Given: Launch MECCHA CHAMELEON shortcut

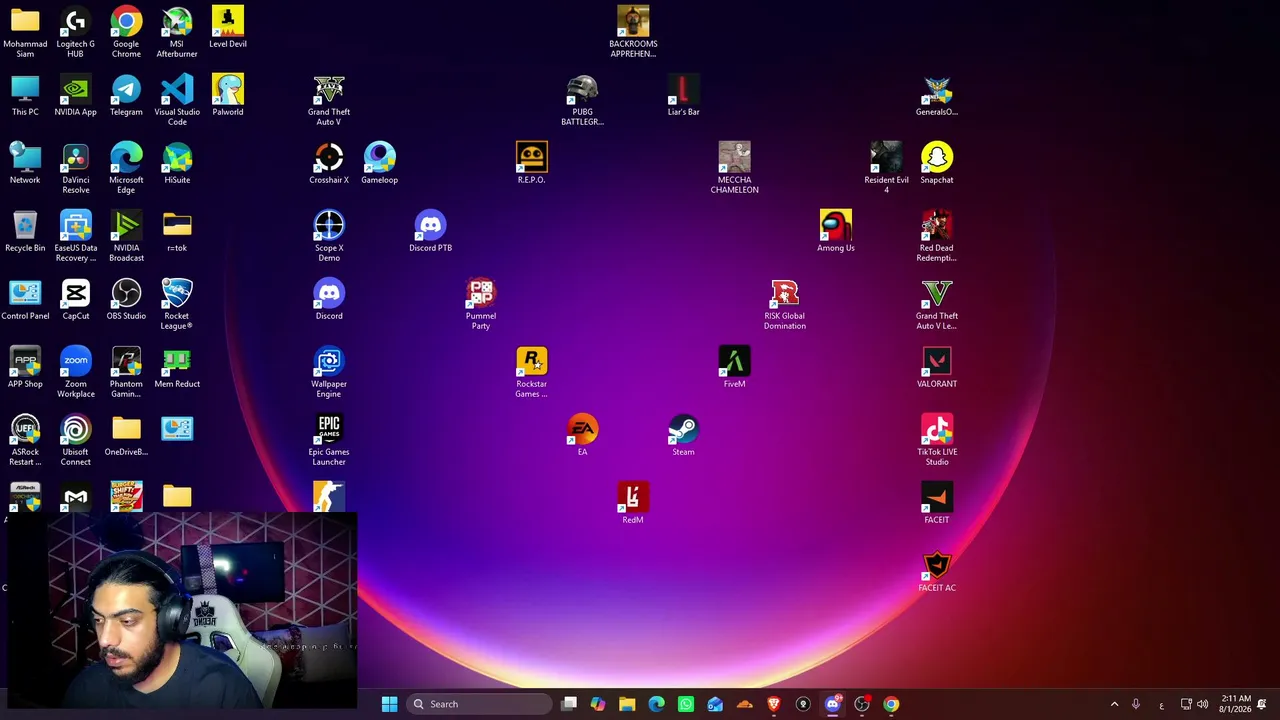Looking at the screenshot, I should pyautogui.click(x=734, y=168).
